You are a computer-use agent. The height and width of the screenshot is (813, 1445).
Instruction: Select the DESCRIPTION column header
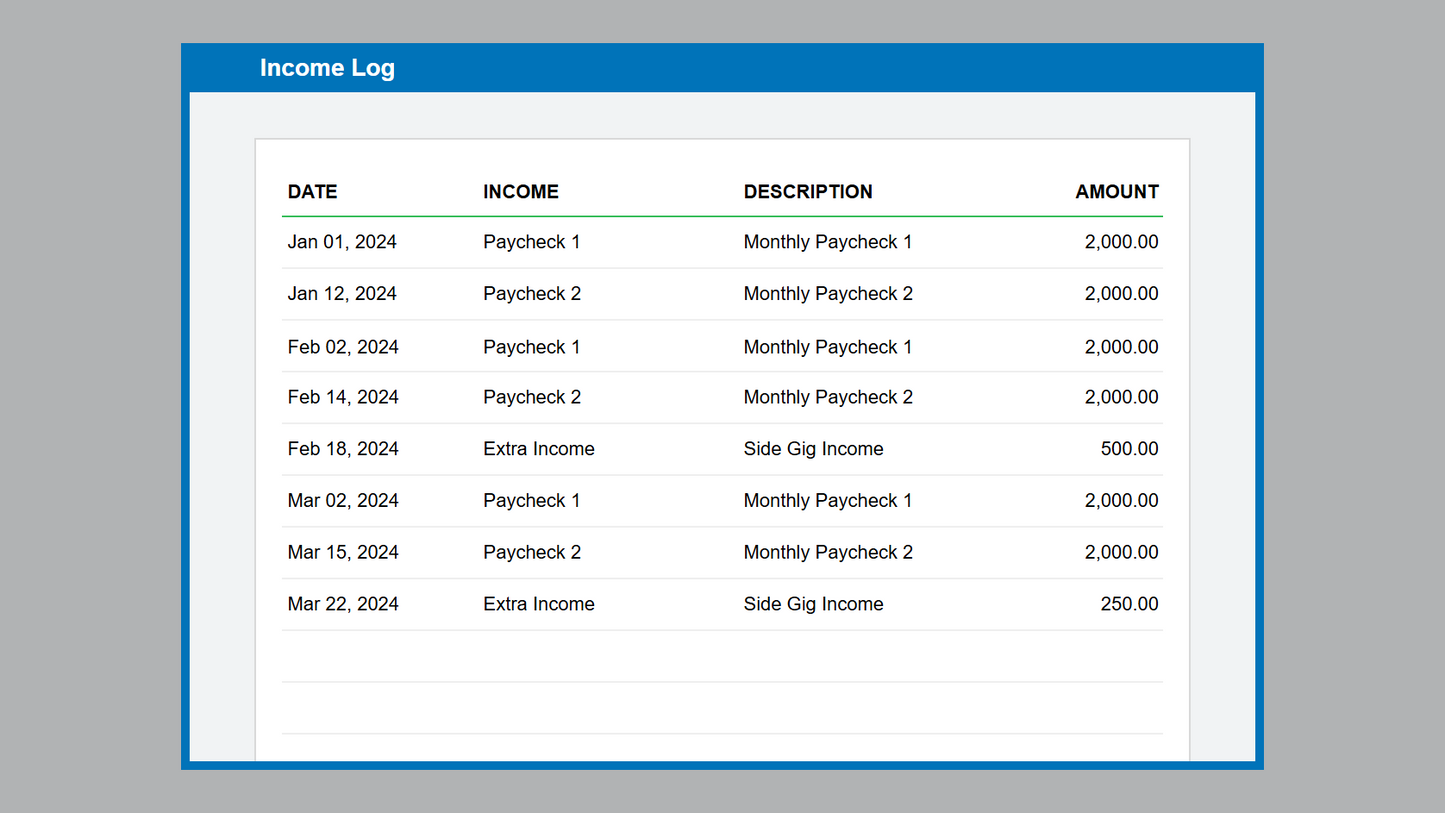[x=808, y=192]
